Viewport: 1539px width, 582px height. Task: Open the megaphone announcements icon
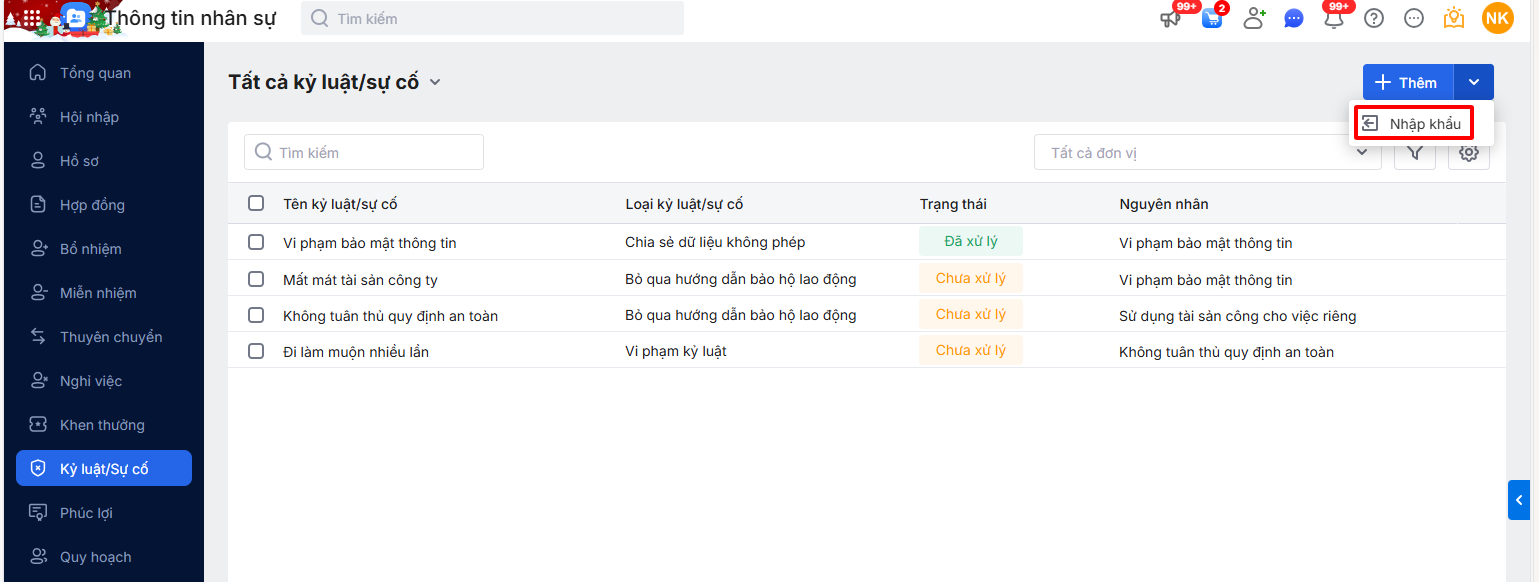click(x=1170, y=18)
